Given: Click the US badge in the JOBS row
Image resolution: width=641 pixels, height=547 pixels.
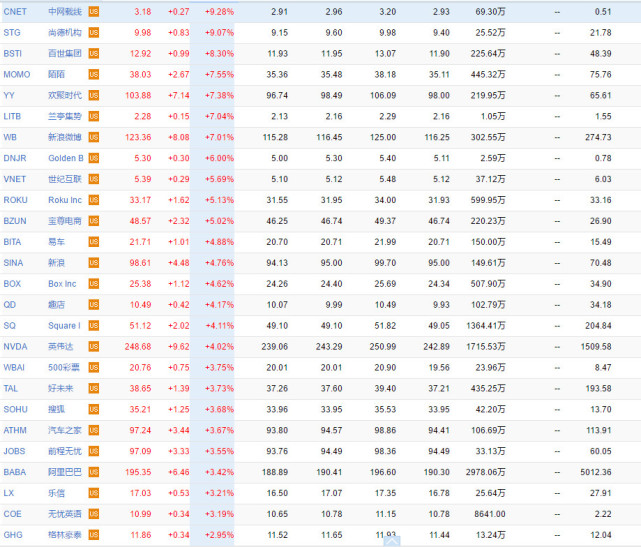Looking at the screenshot, I should point(94,451).
